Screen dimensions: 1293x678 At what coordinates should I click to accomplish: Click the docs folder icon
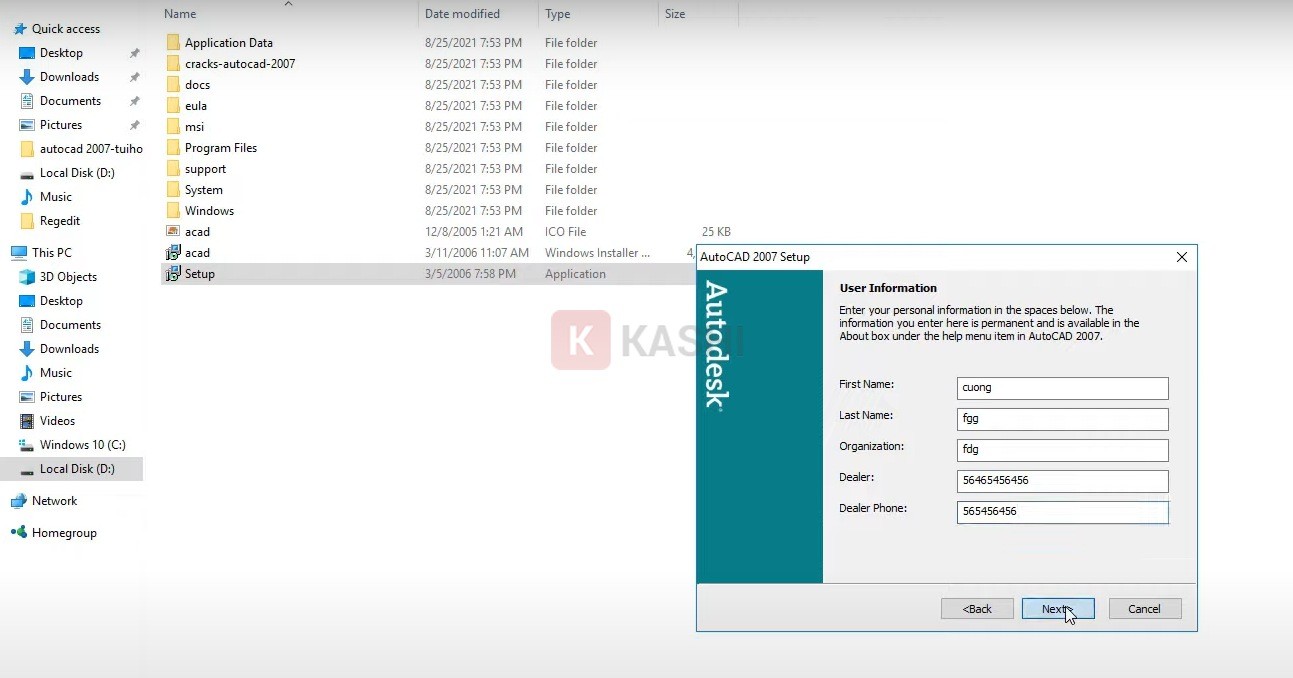[x=173, y=85]
